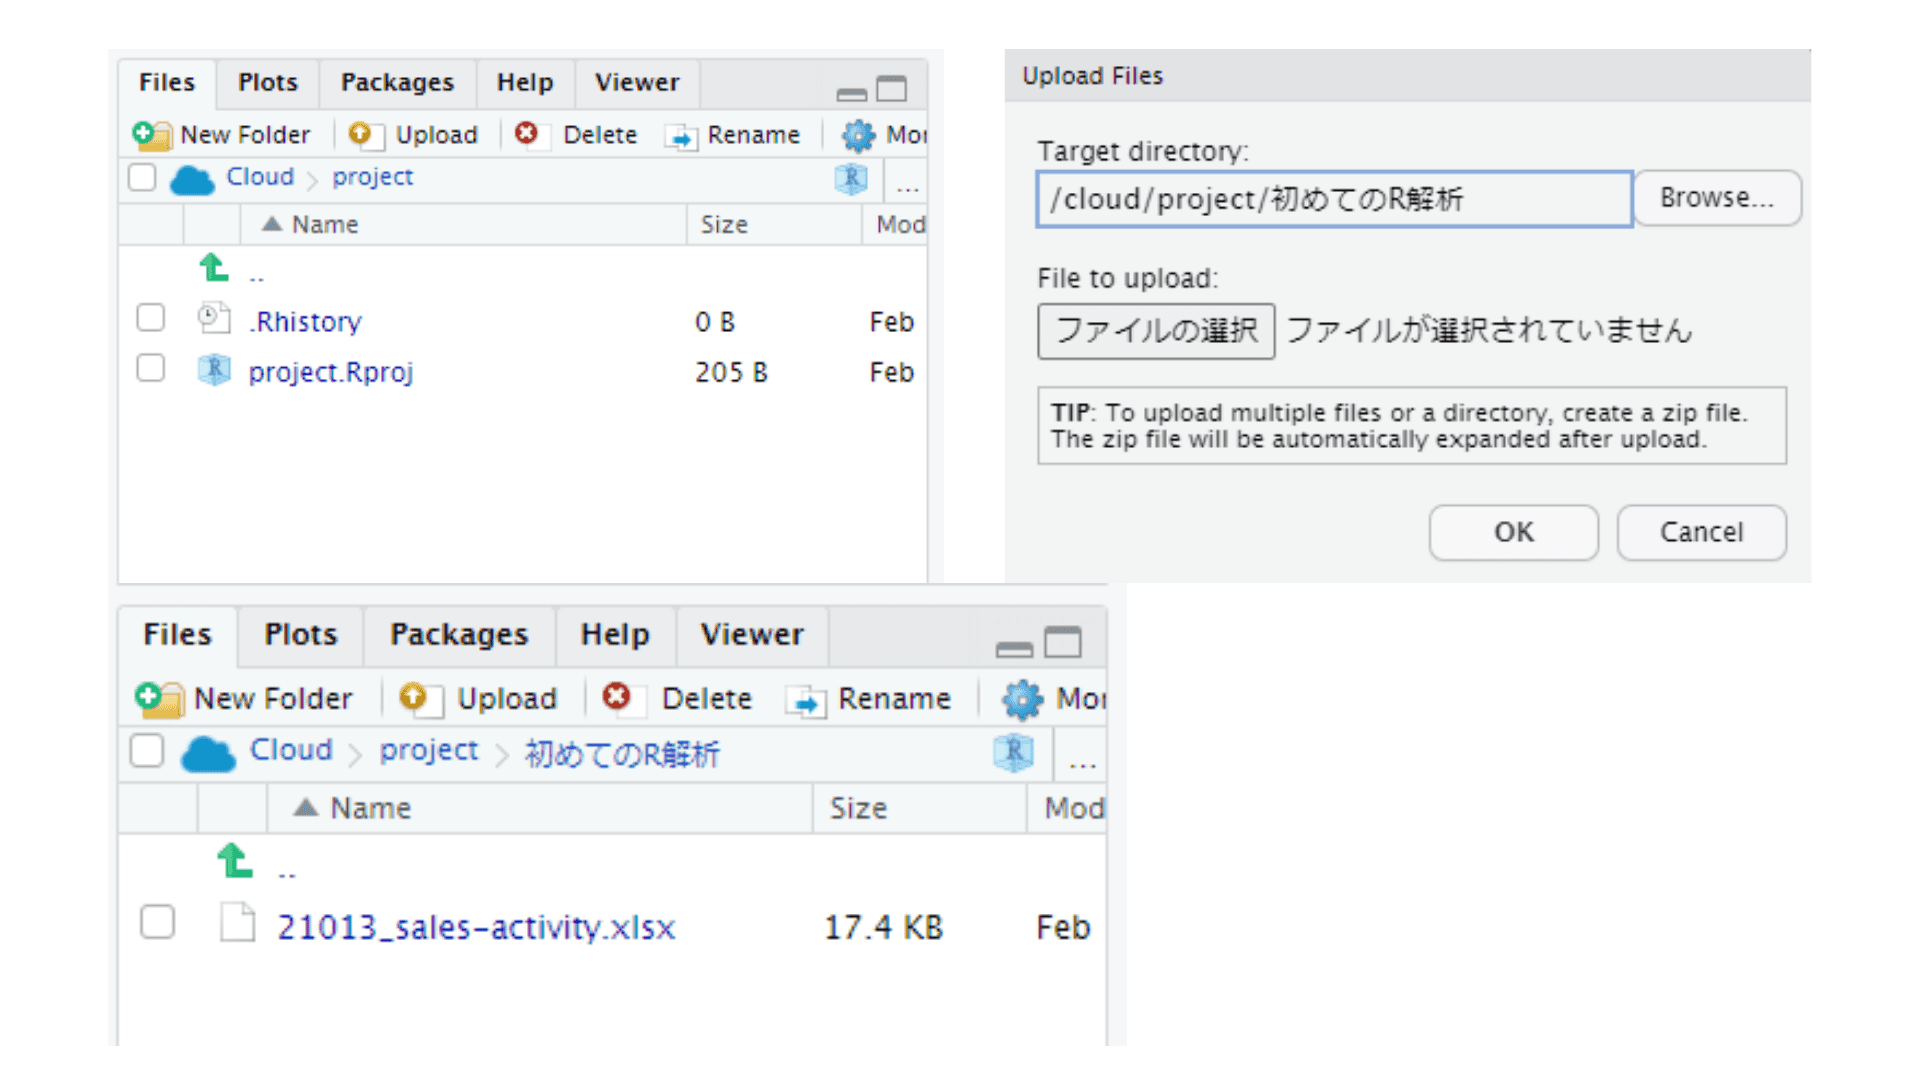Check the box next to project.Rproj
Viewport: 1920px width, 1080px height.
pos(151,368)
